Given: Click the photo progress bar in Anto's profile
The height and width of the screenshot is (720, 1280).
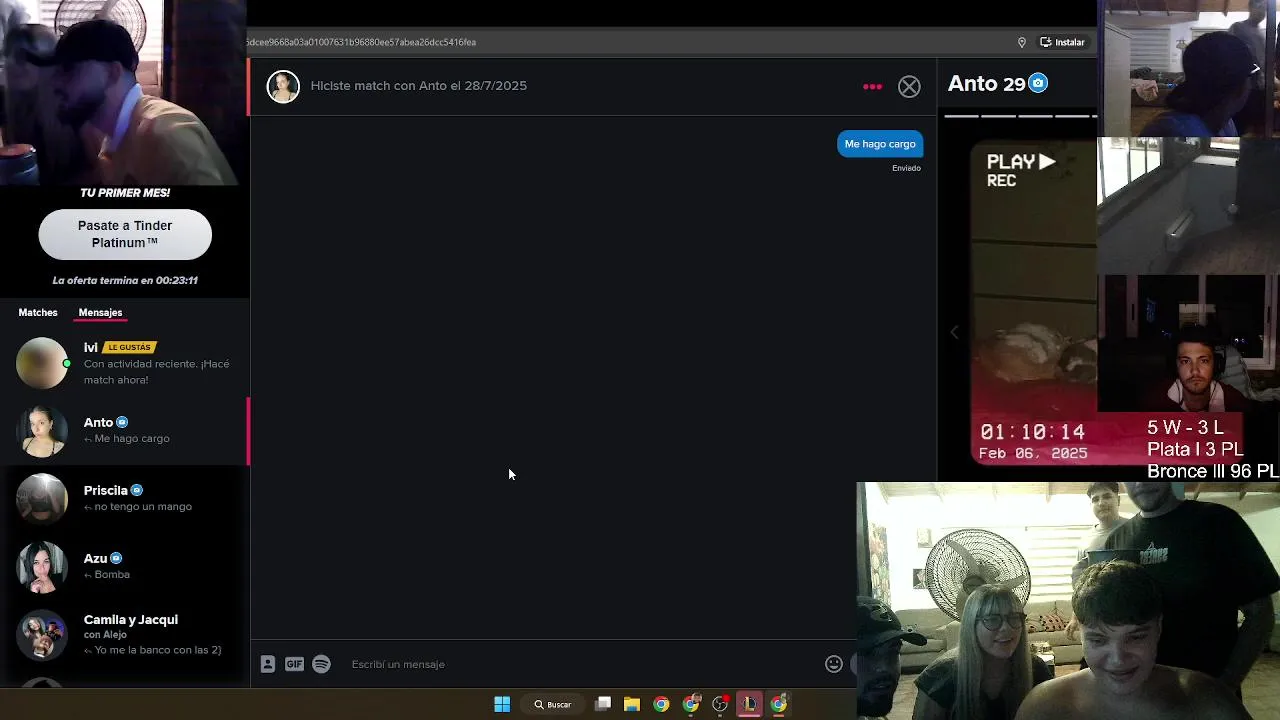Looking at the screenshot, I should [x=1020, y=116].
